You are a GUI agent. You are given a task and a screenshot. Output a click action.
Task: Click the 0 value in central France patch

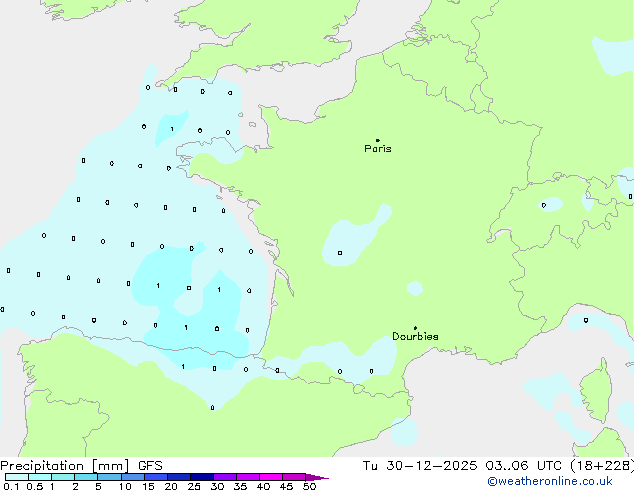(340, 253)
